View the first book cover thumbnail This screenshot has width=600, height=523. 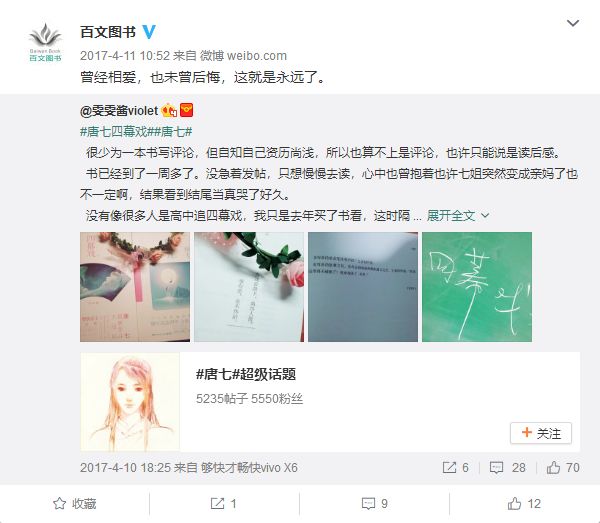pos(135,287)
